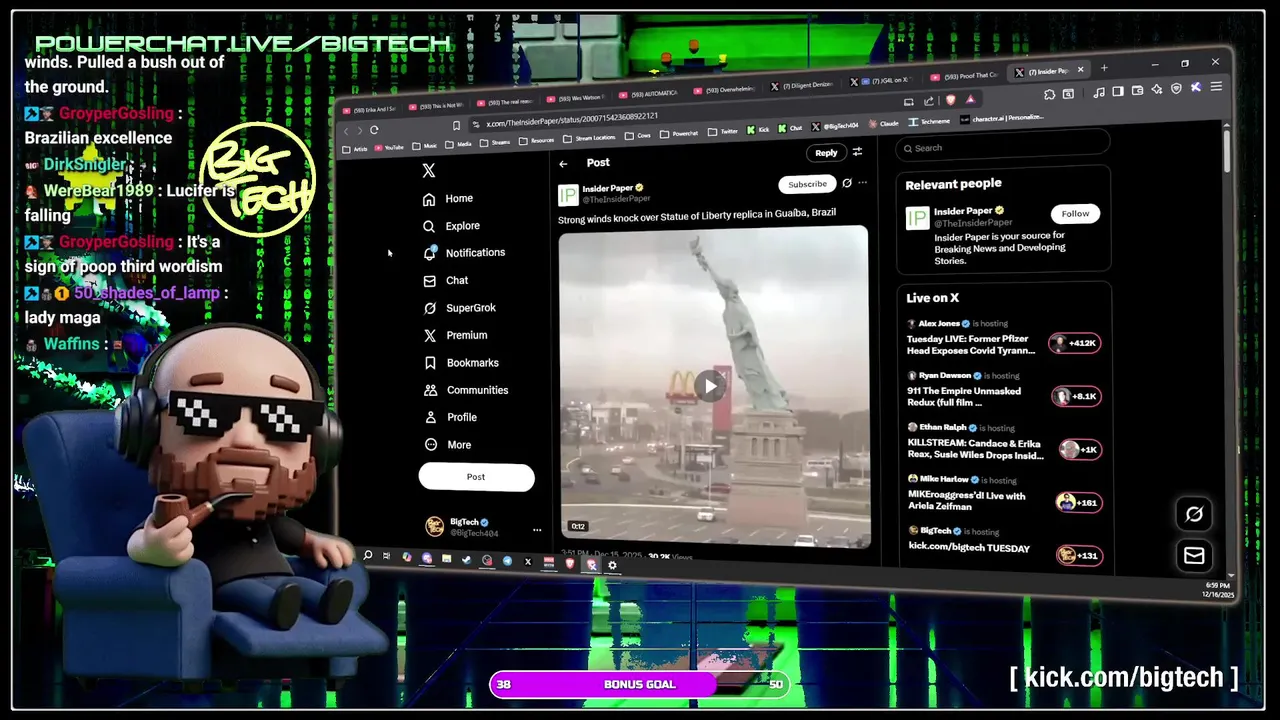Open browser extensions puzzle icon
The width and height of the screenshot is (1280, 720).
coord(1049,94)
